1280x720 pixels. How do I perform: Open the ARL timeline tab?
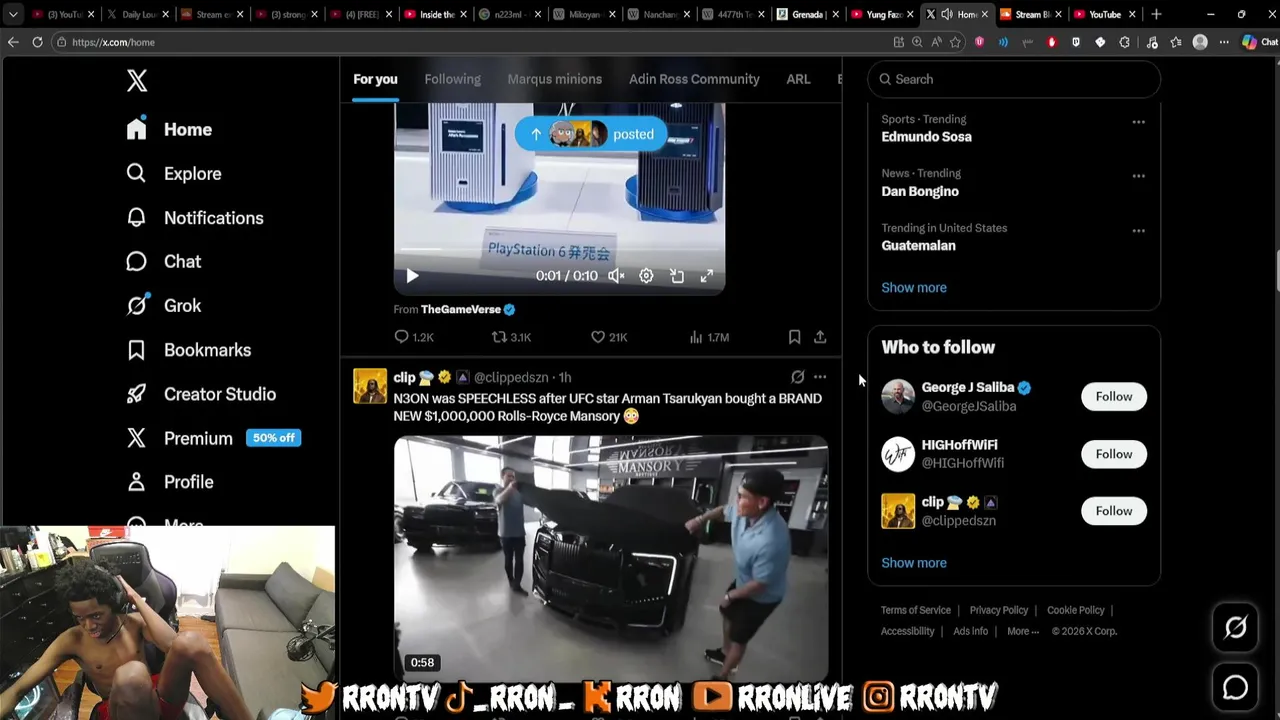(798, 79)
